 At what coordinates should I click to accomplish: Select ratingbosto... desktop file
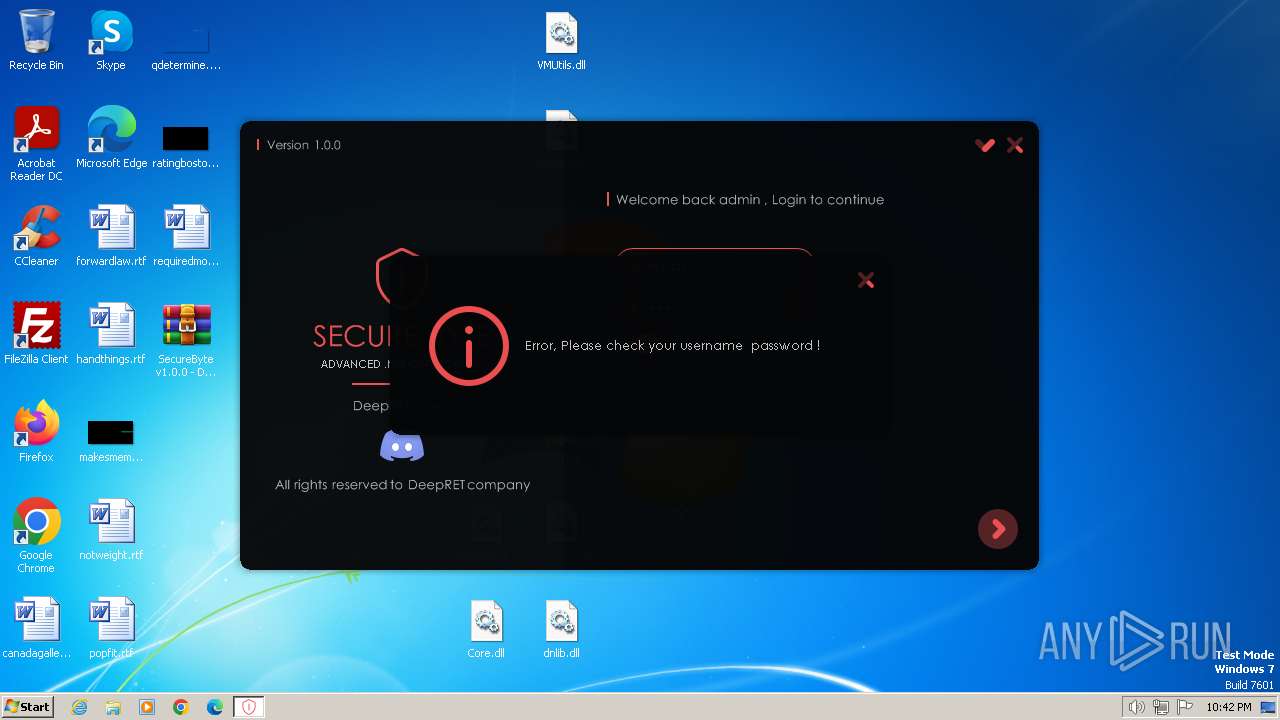point(186,146)
